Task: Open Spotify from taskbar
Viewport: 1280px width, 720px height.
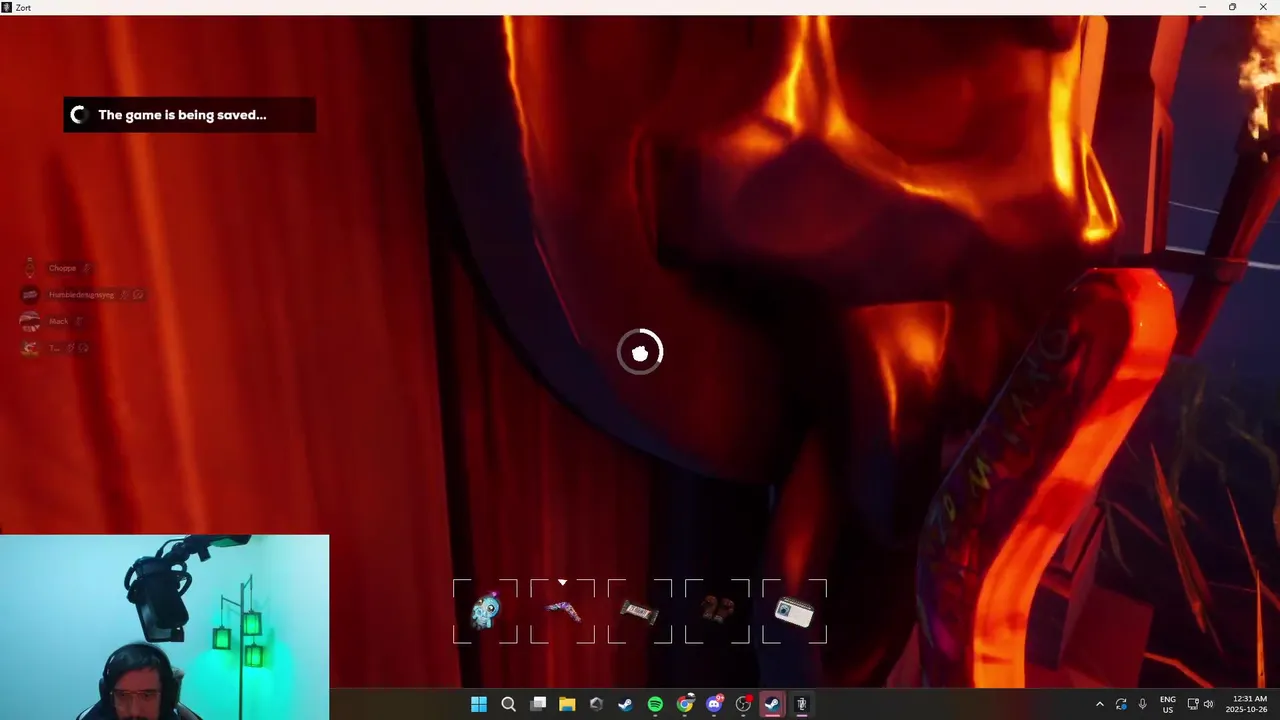Action: coord(655,704)
